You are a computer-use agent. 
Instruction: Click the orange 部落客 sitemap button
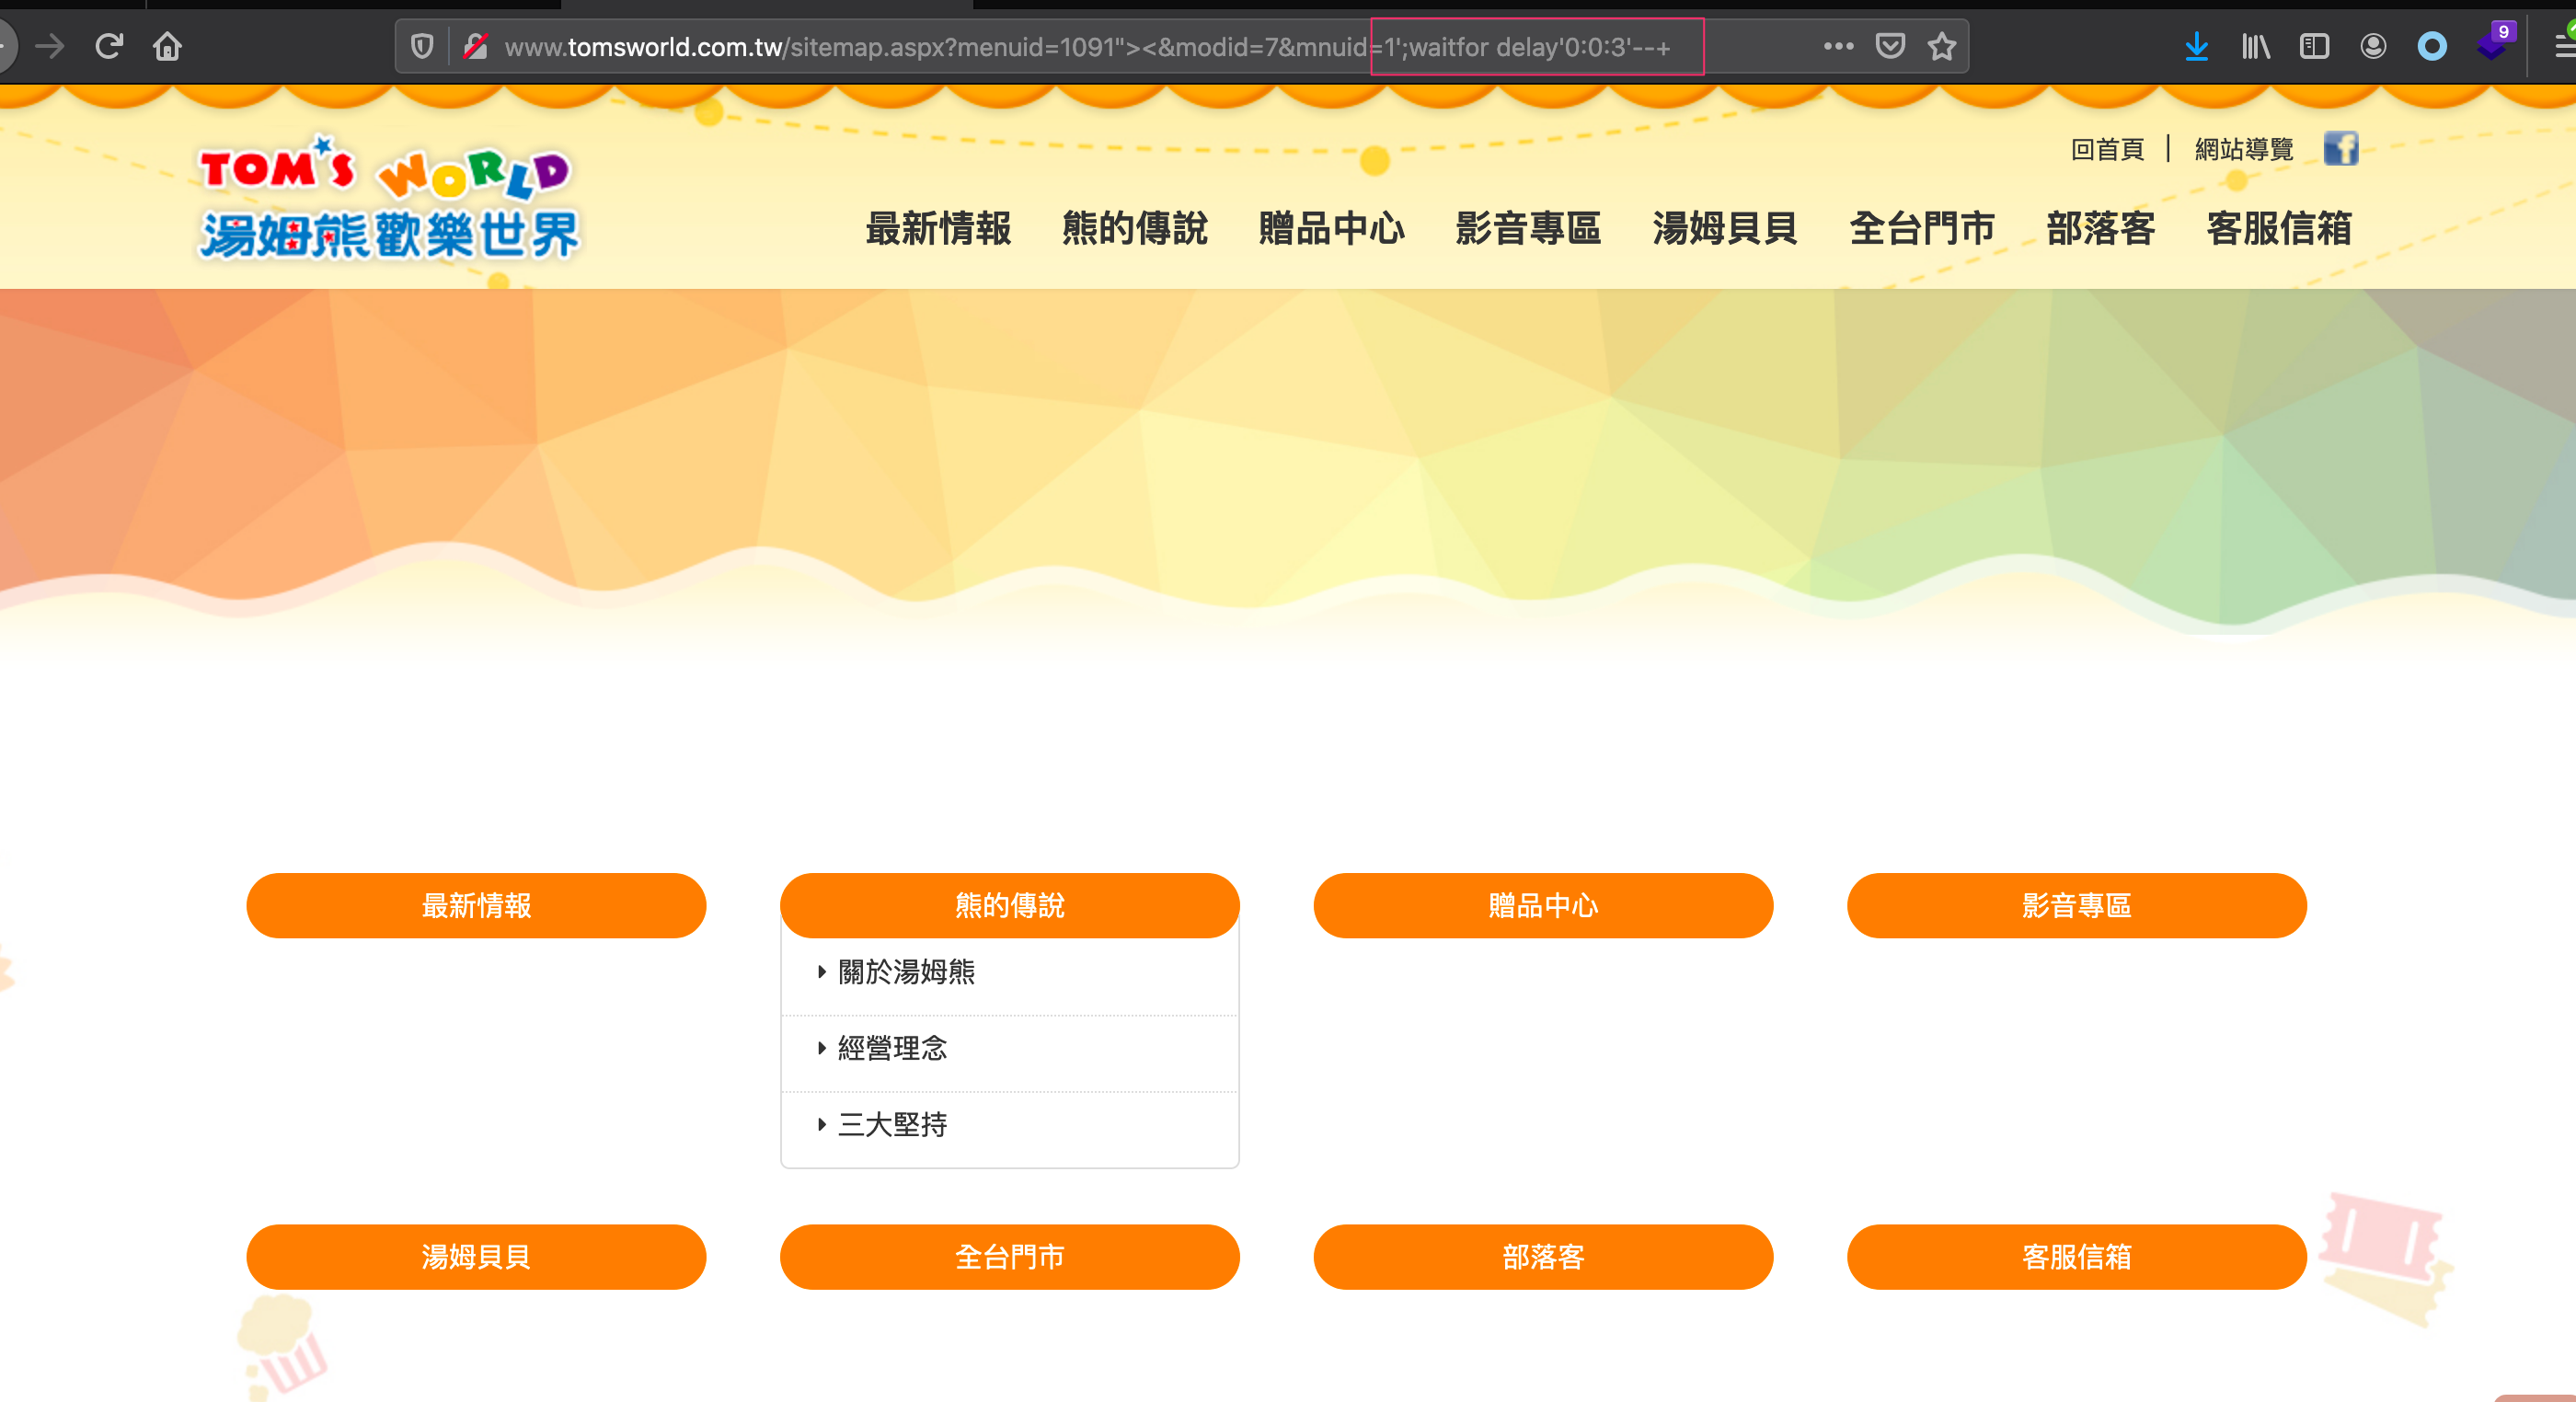(x=1543, y=1256)
